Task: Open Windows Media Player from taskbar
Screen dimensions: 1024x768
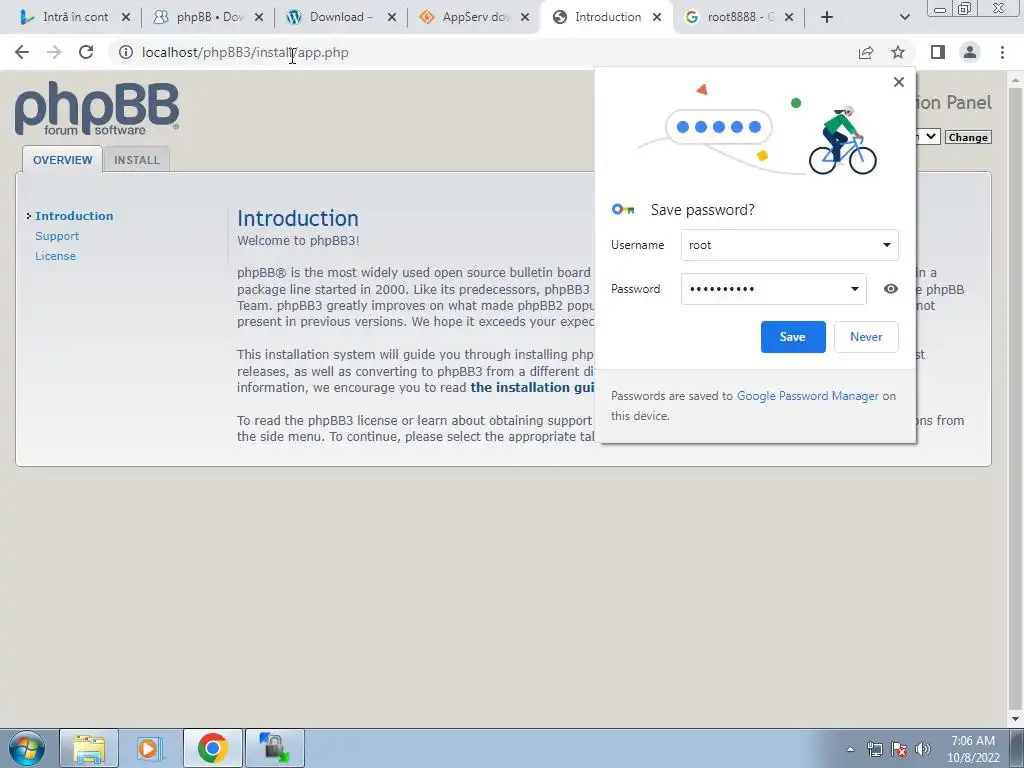Action: 150,748
